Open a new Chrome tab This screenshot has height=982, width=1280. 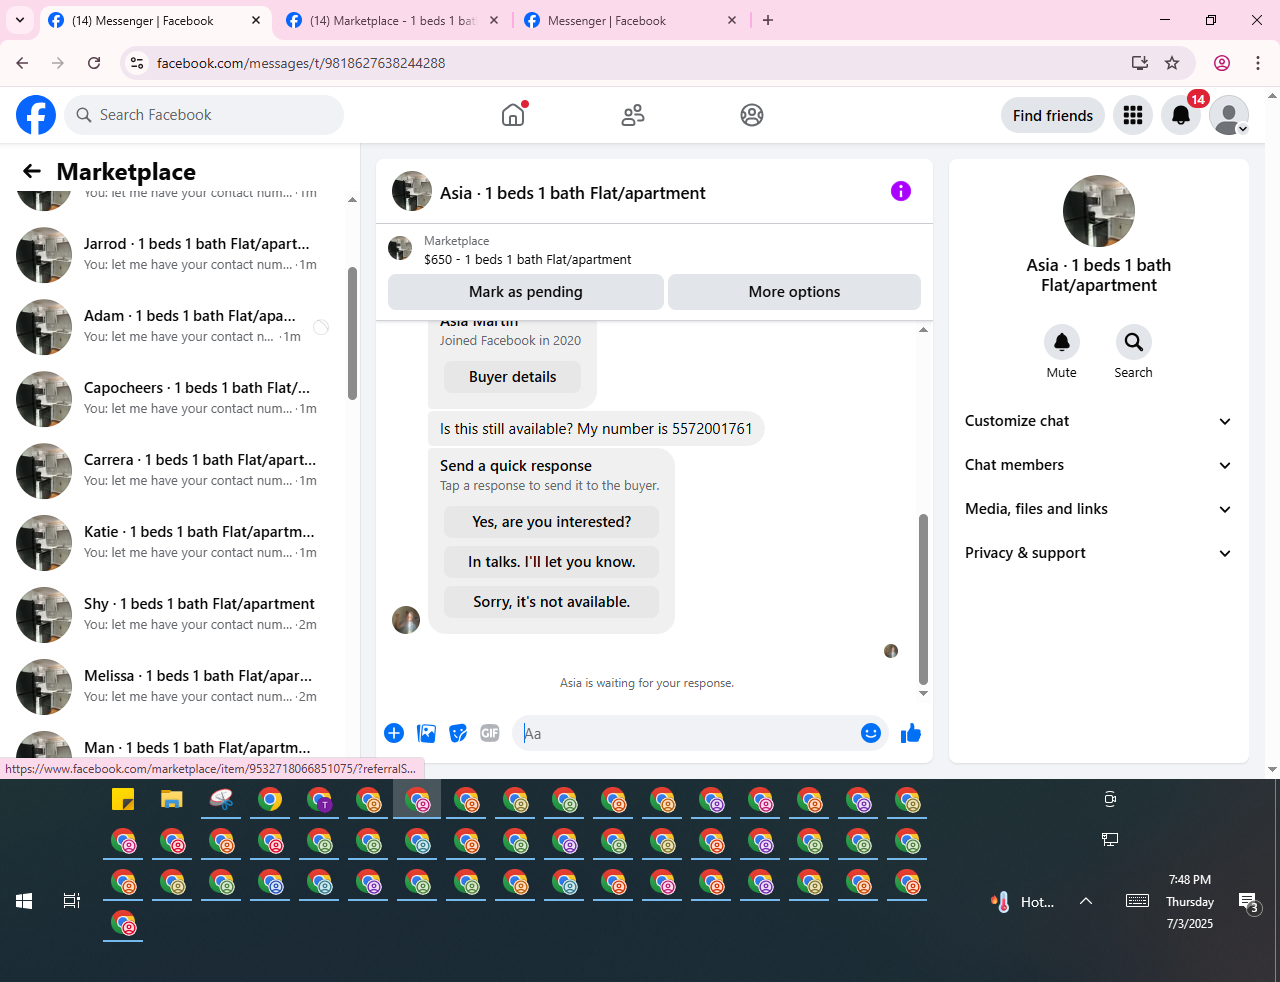(x=768, y=20)
